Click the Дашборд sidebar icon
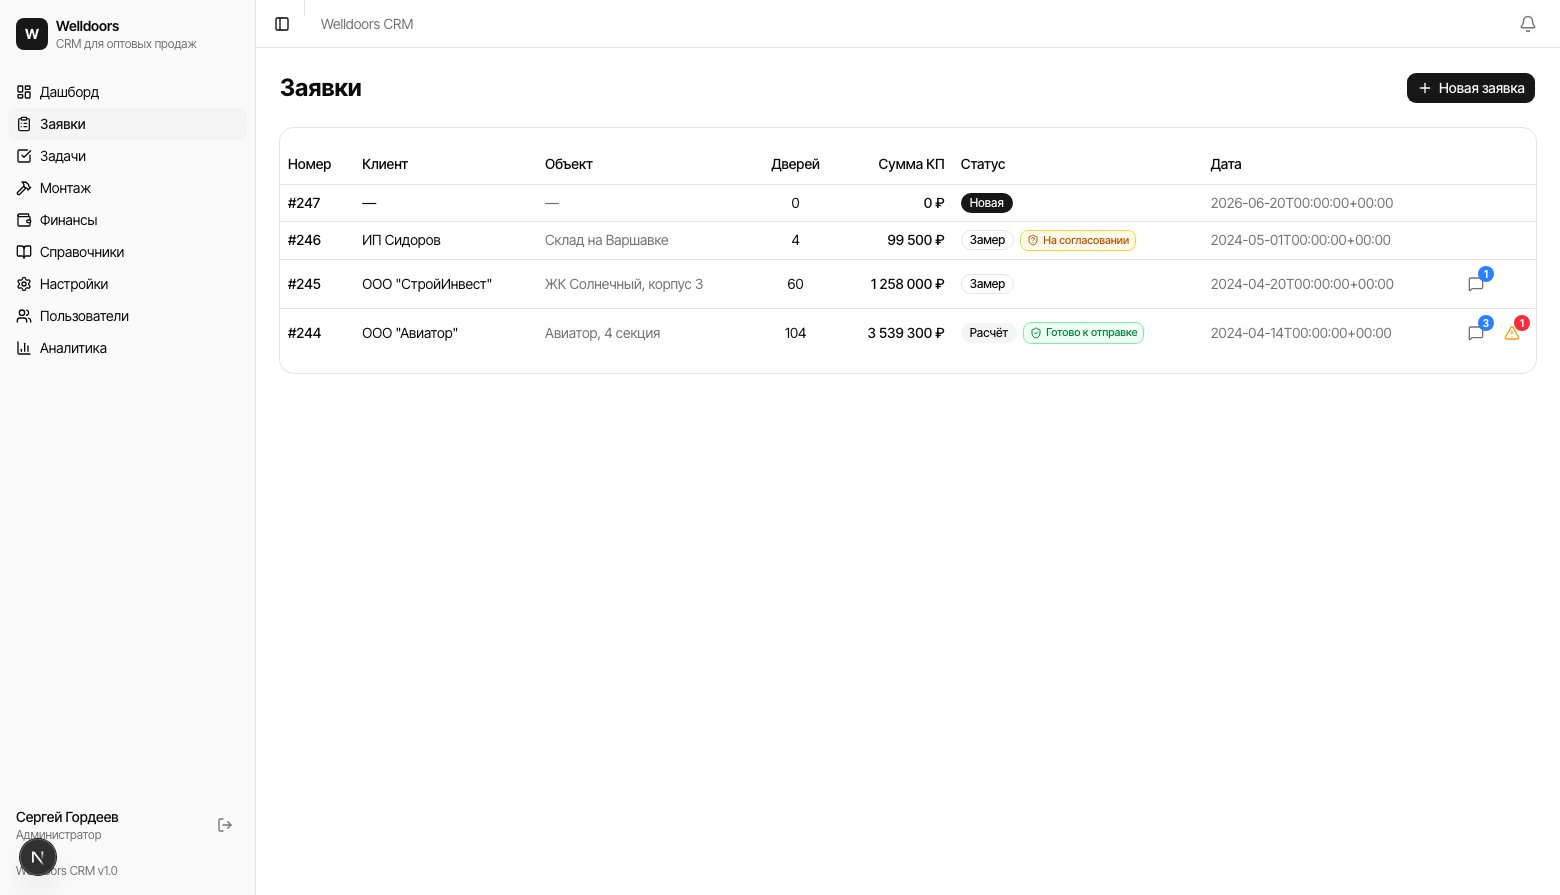Screen dimensions: 1560x895 (x=24, y=92)
